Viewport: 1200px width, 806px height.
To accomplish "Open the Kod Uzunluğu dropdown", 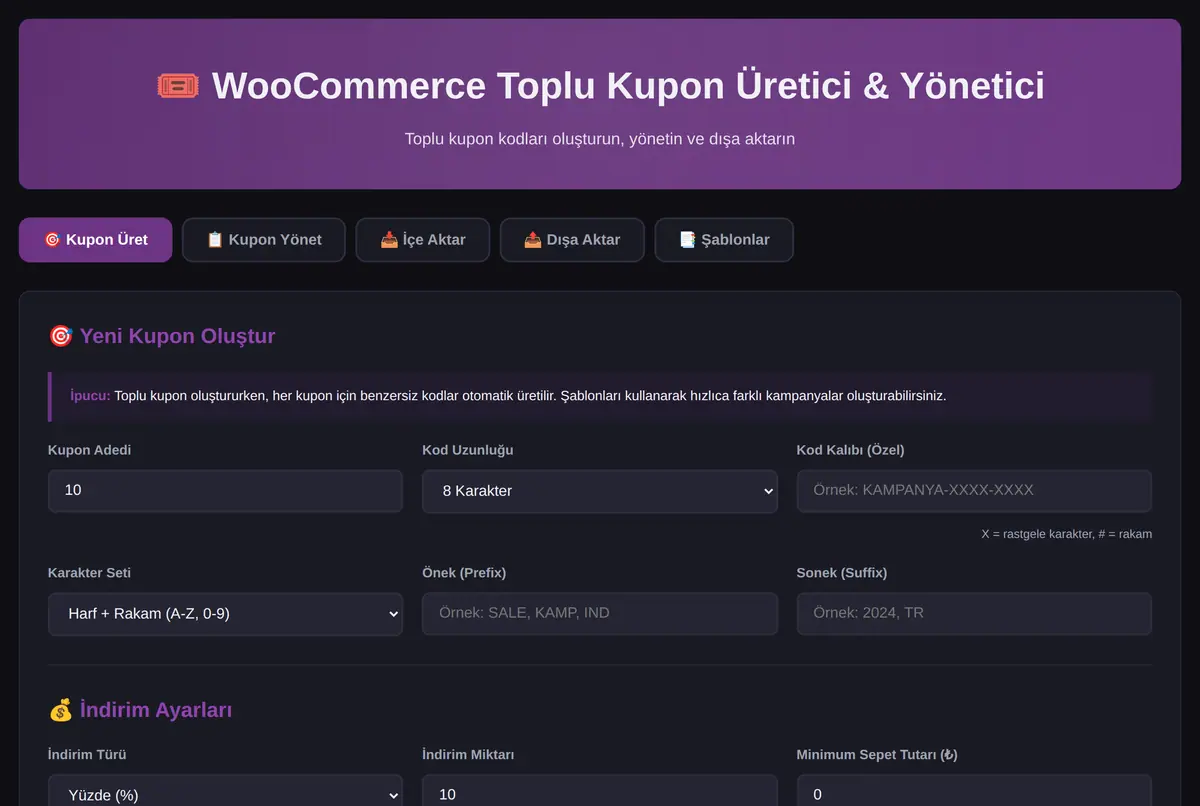I will 600,491.
